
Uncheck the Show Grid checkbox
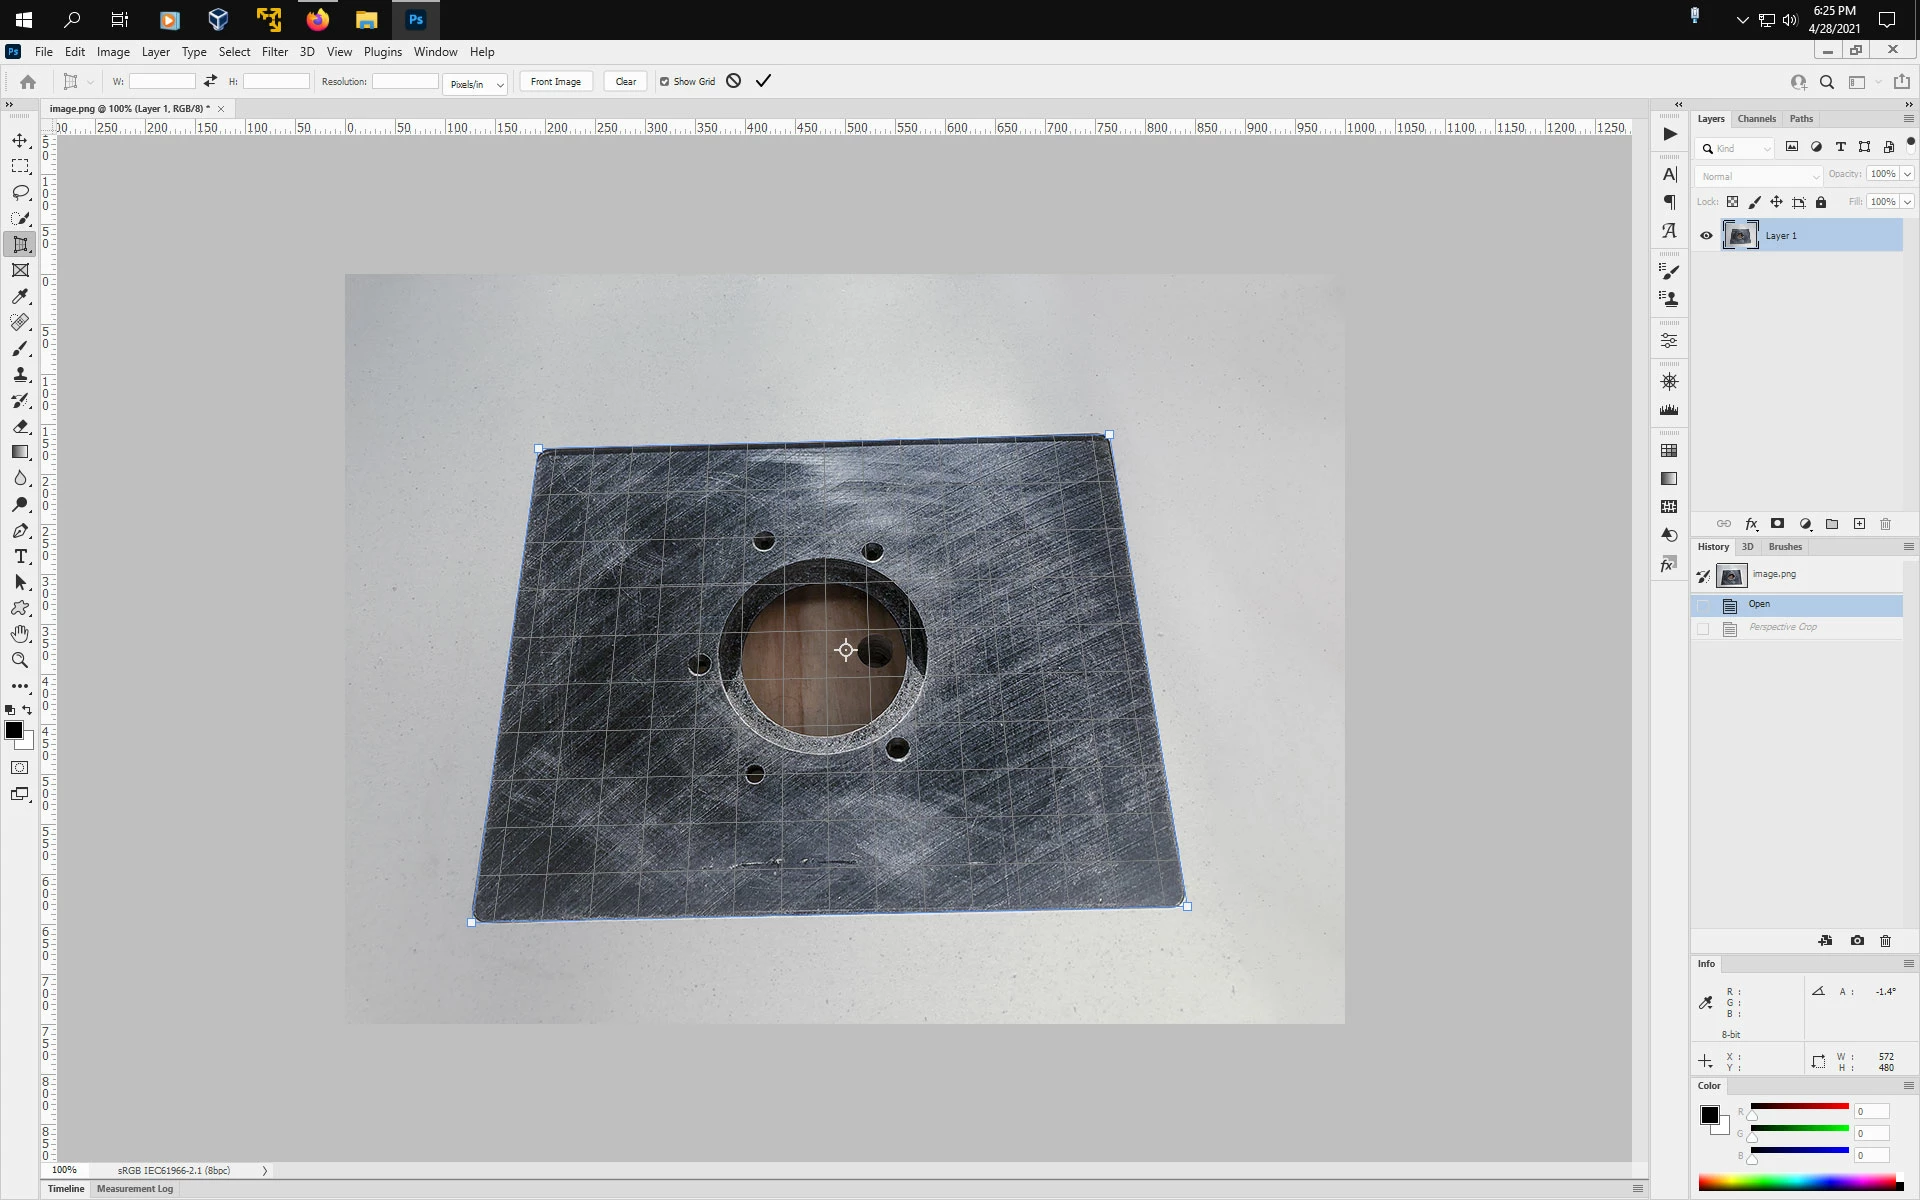664,82
